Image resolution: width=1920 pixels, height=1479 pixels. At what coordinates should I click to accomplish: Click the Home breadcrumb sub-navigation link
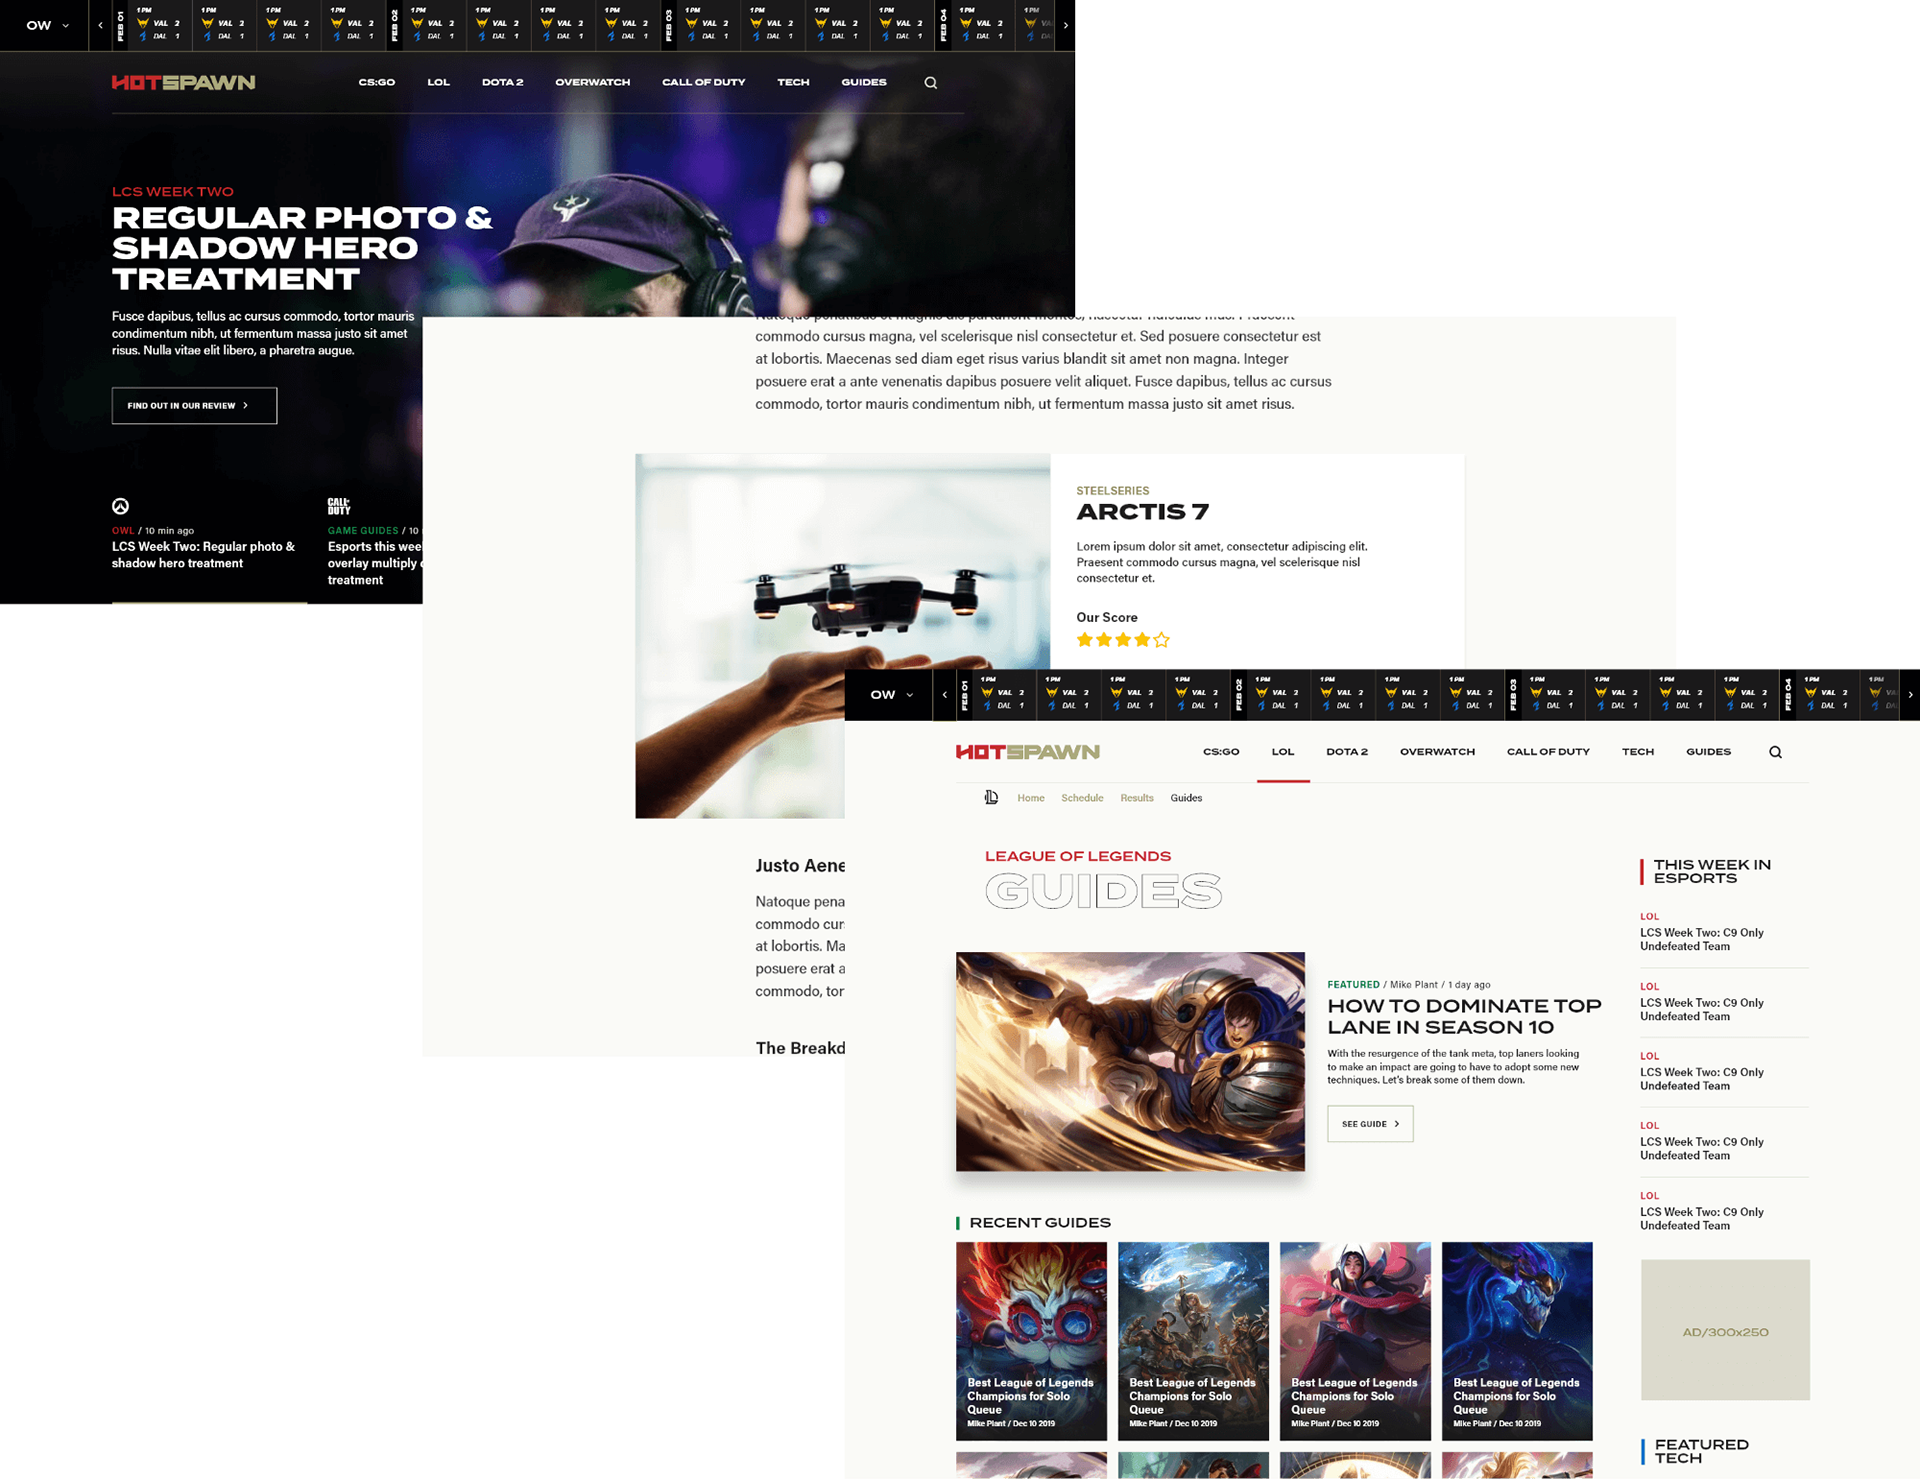click(x=1030, y=798)
